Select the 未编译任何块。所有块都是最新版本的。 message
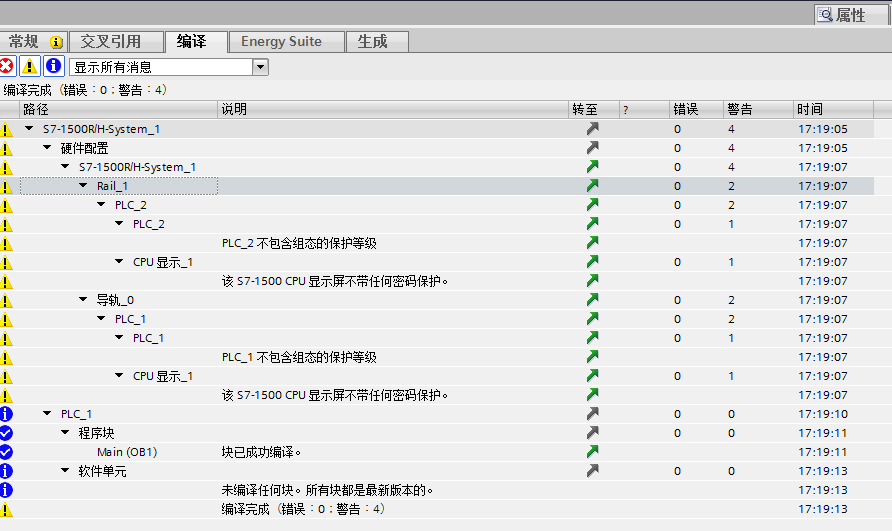Screen dimensions: 892x531 328,490
